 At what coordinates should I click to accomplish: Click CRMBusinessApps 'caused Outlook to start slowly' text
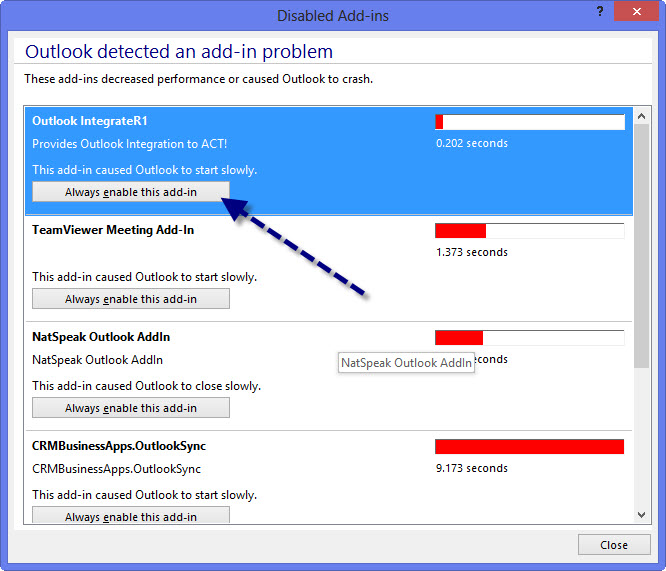tap(144, 495)
